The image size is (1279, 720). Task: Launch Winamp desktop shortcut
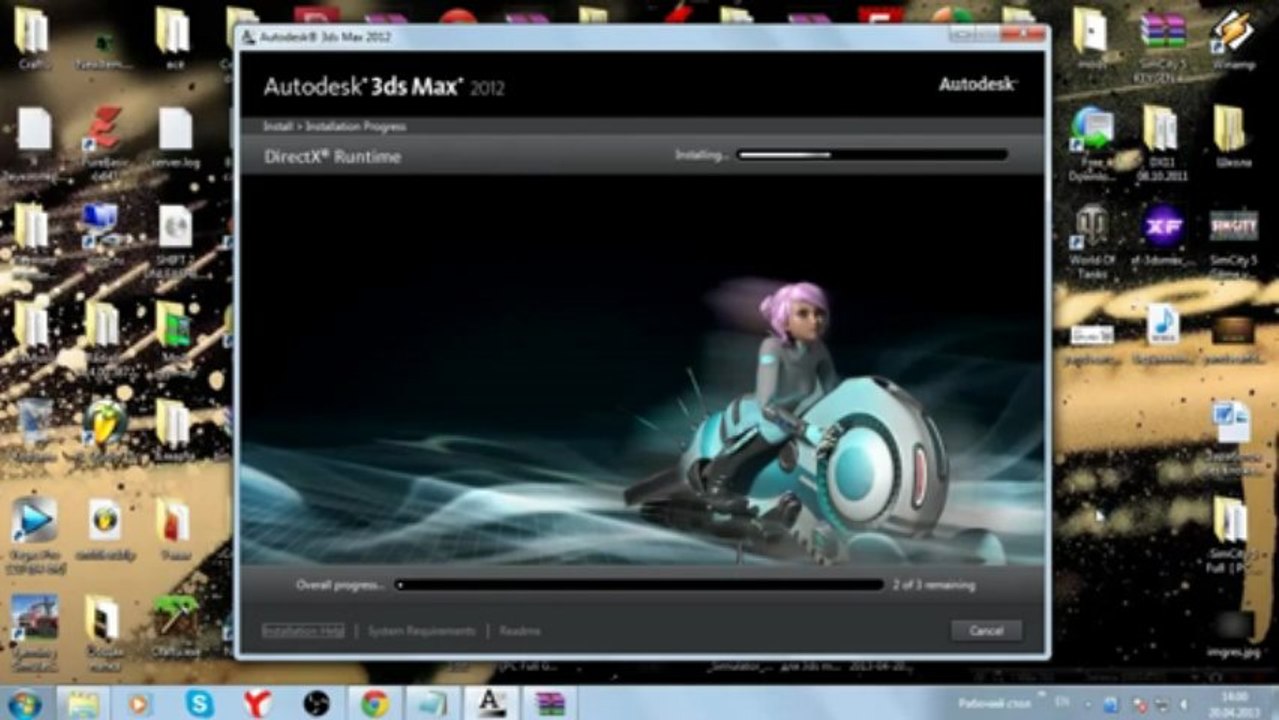point(1233,40)
